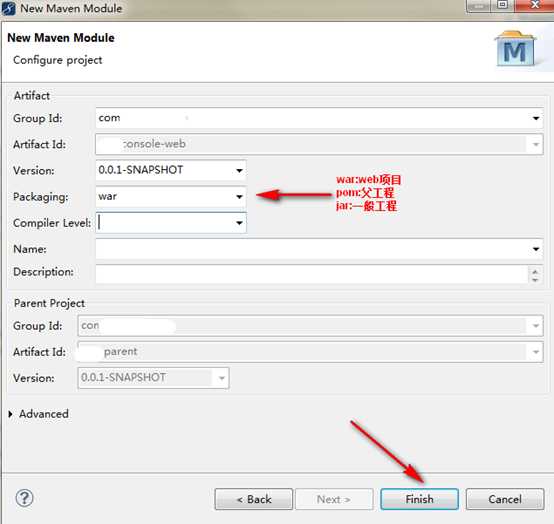
Task: Click the Maven M wizard icon
Action: click(x=515, y=49)
